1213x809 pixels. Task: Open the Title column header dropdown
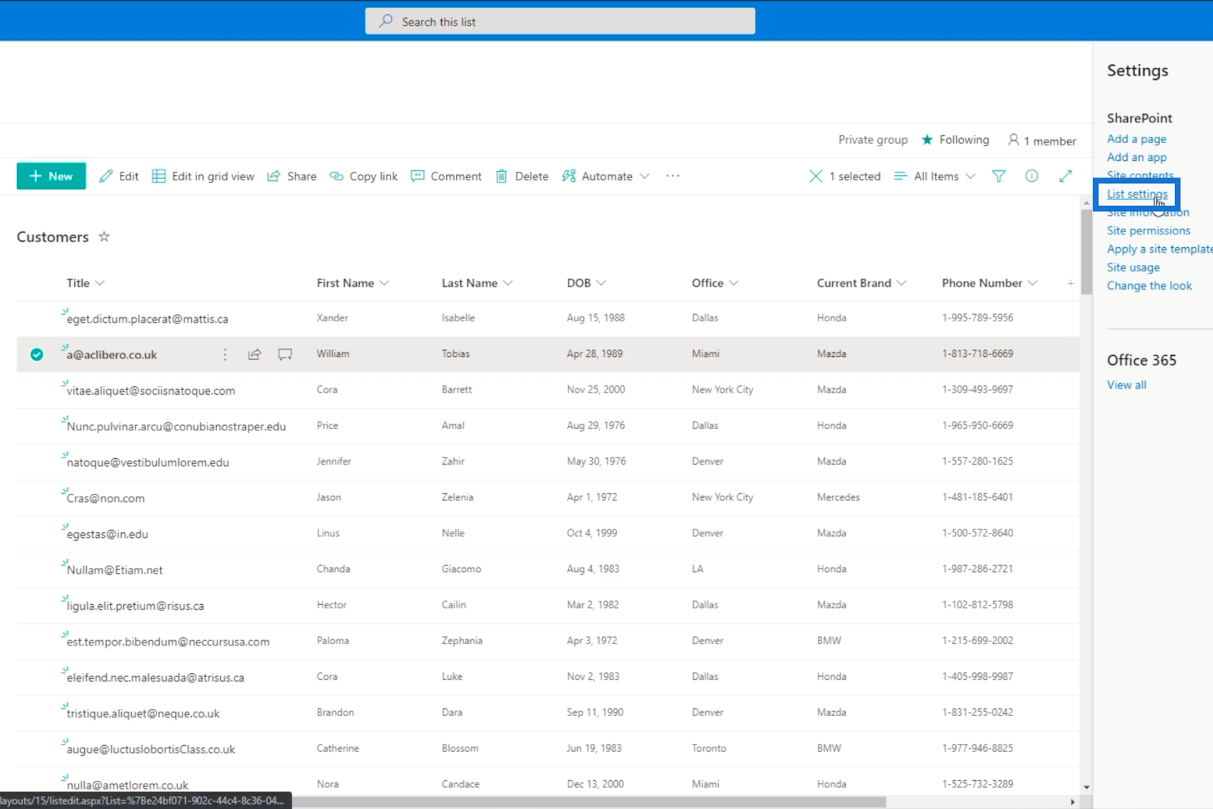tap(99, 283)
